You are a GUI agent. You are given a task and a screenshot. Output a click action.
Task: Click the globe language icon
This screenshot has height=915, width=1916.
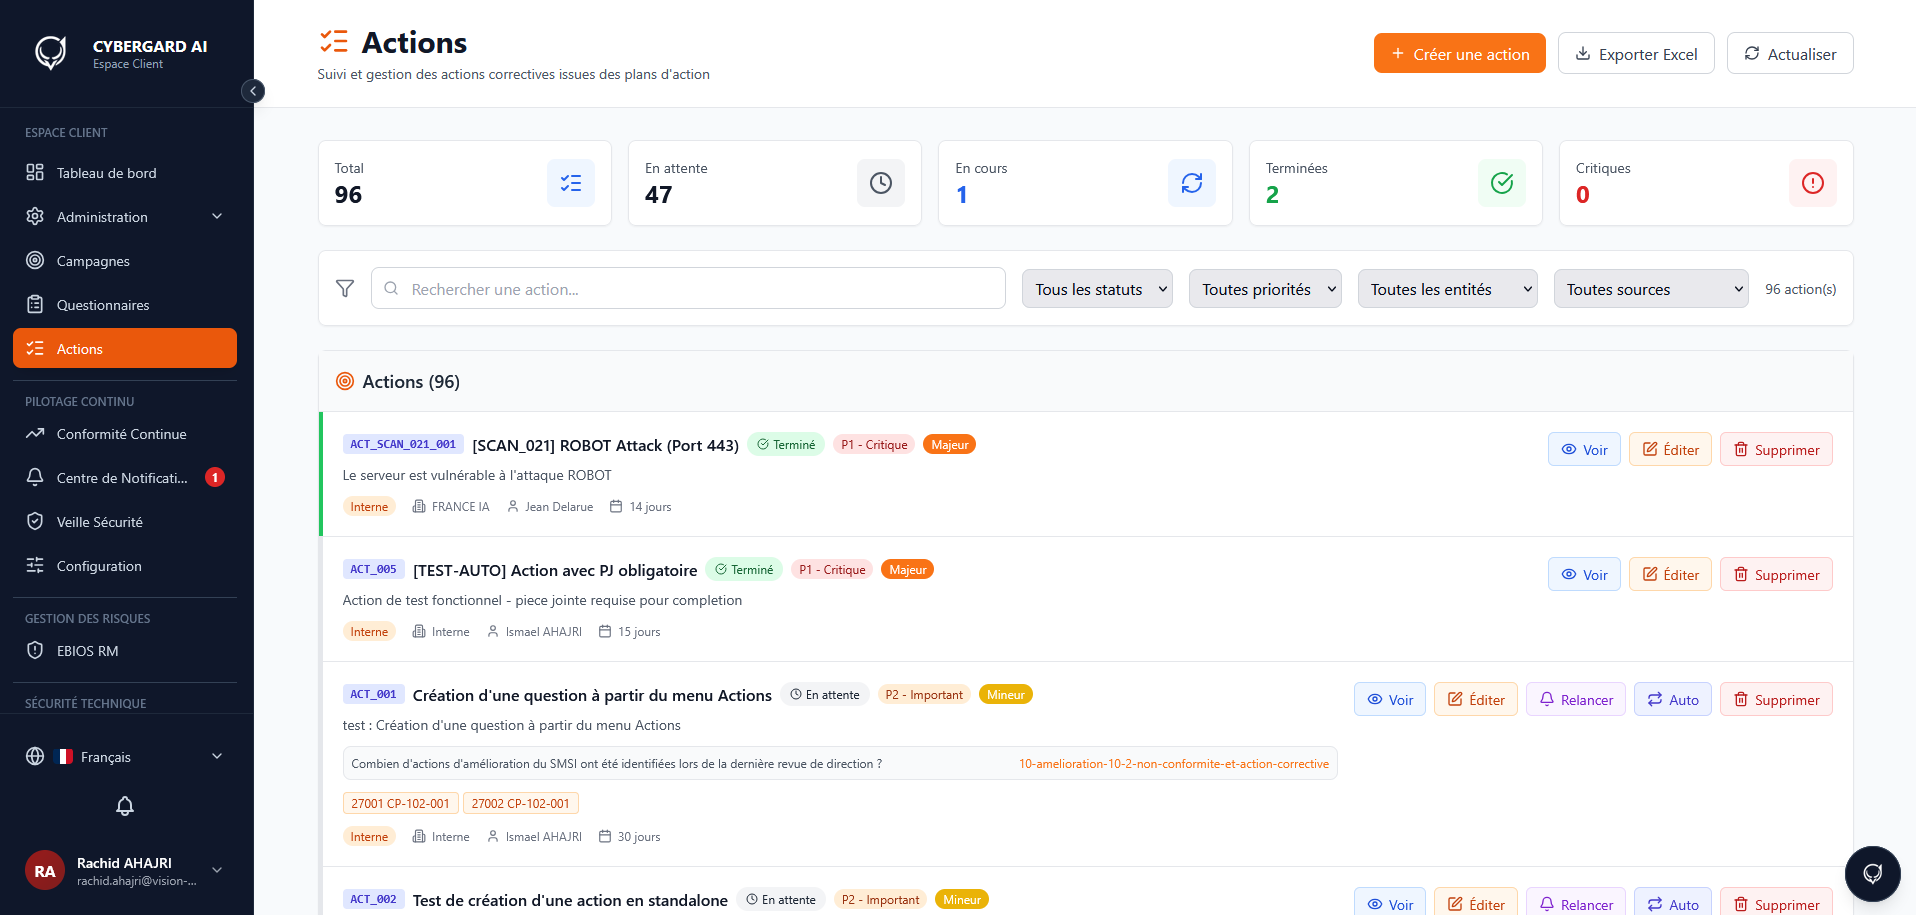[35, 756]
